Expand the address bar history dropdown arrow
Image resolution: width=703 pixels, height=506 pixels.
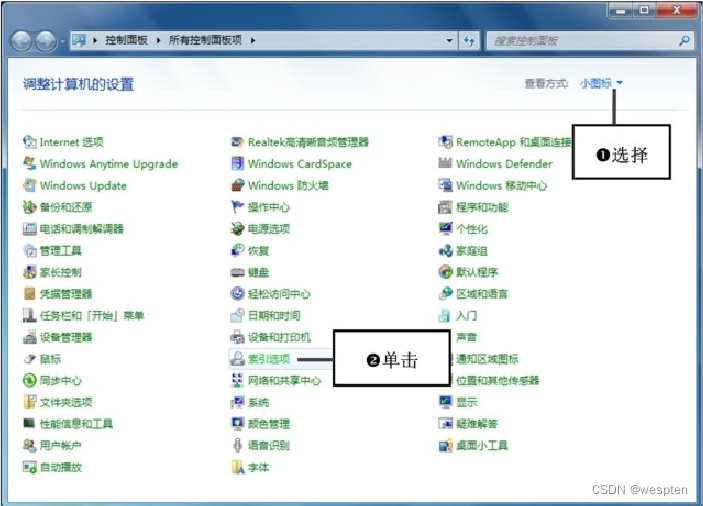tap(449, 41)
